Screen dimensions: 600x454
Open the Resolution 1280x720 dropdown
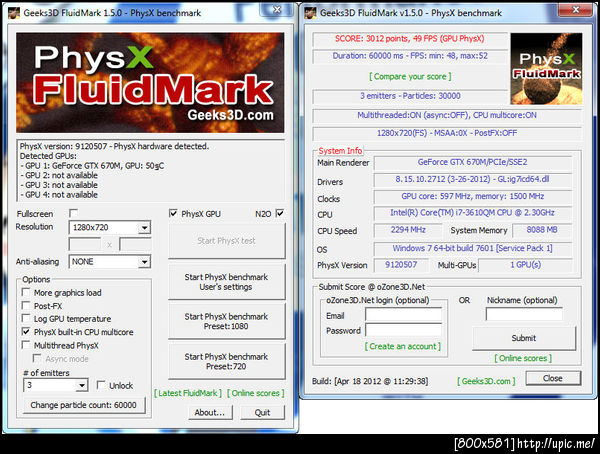(109, 227)
